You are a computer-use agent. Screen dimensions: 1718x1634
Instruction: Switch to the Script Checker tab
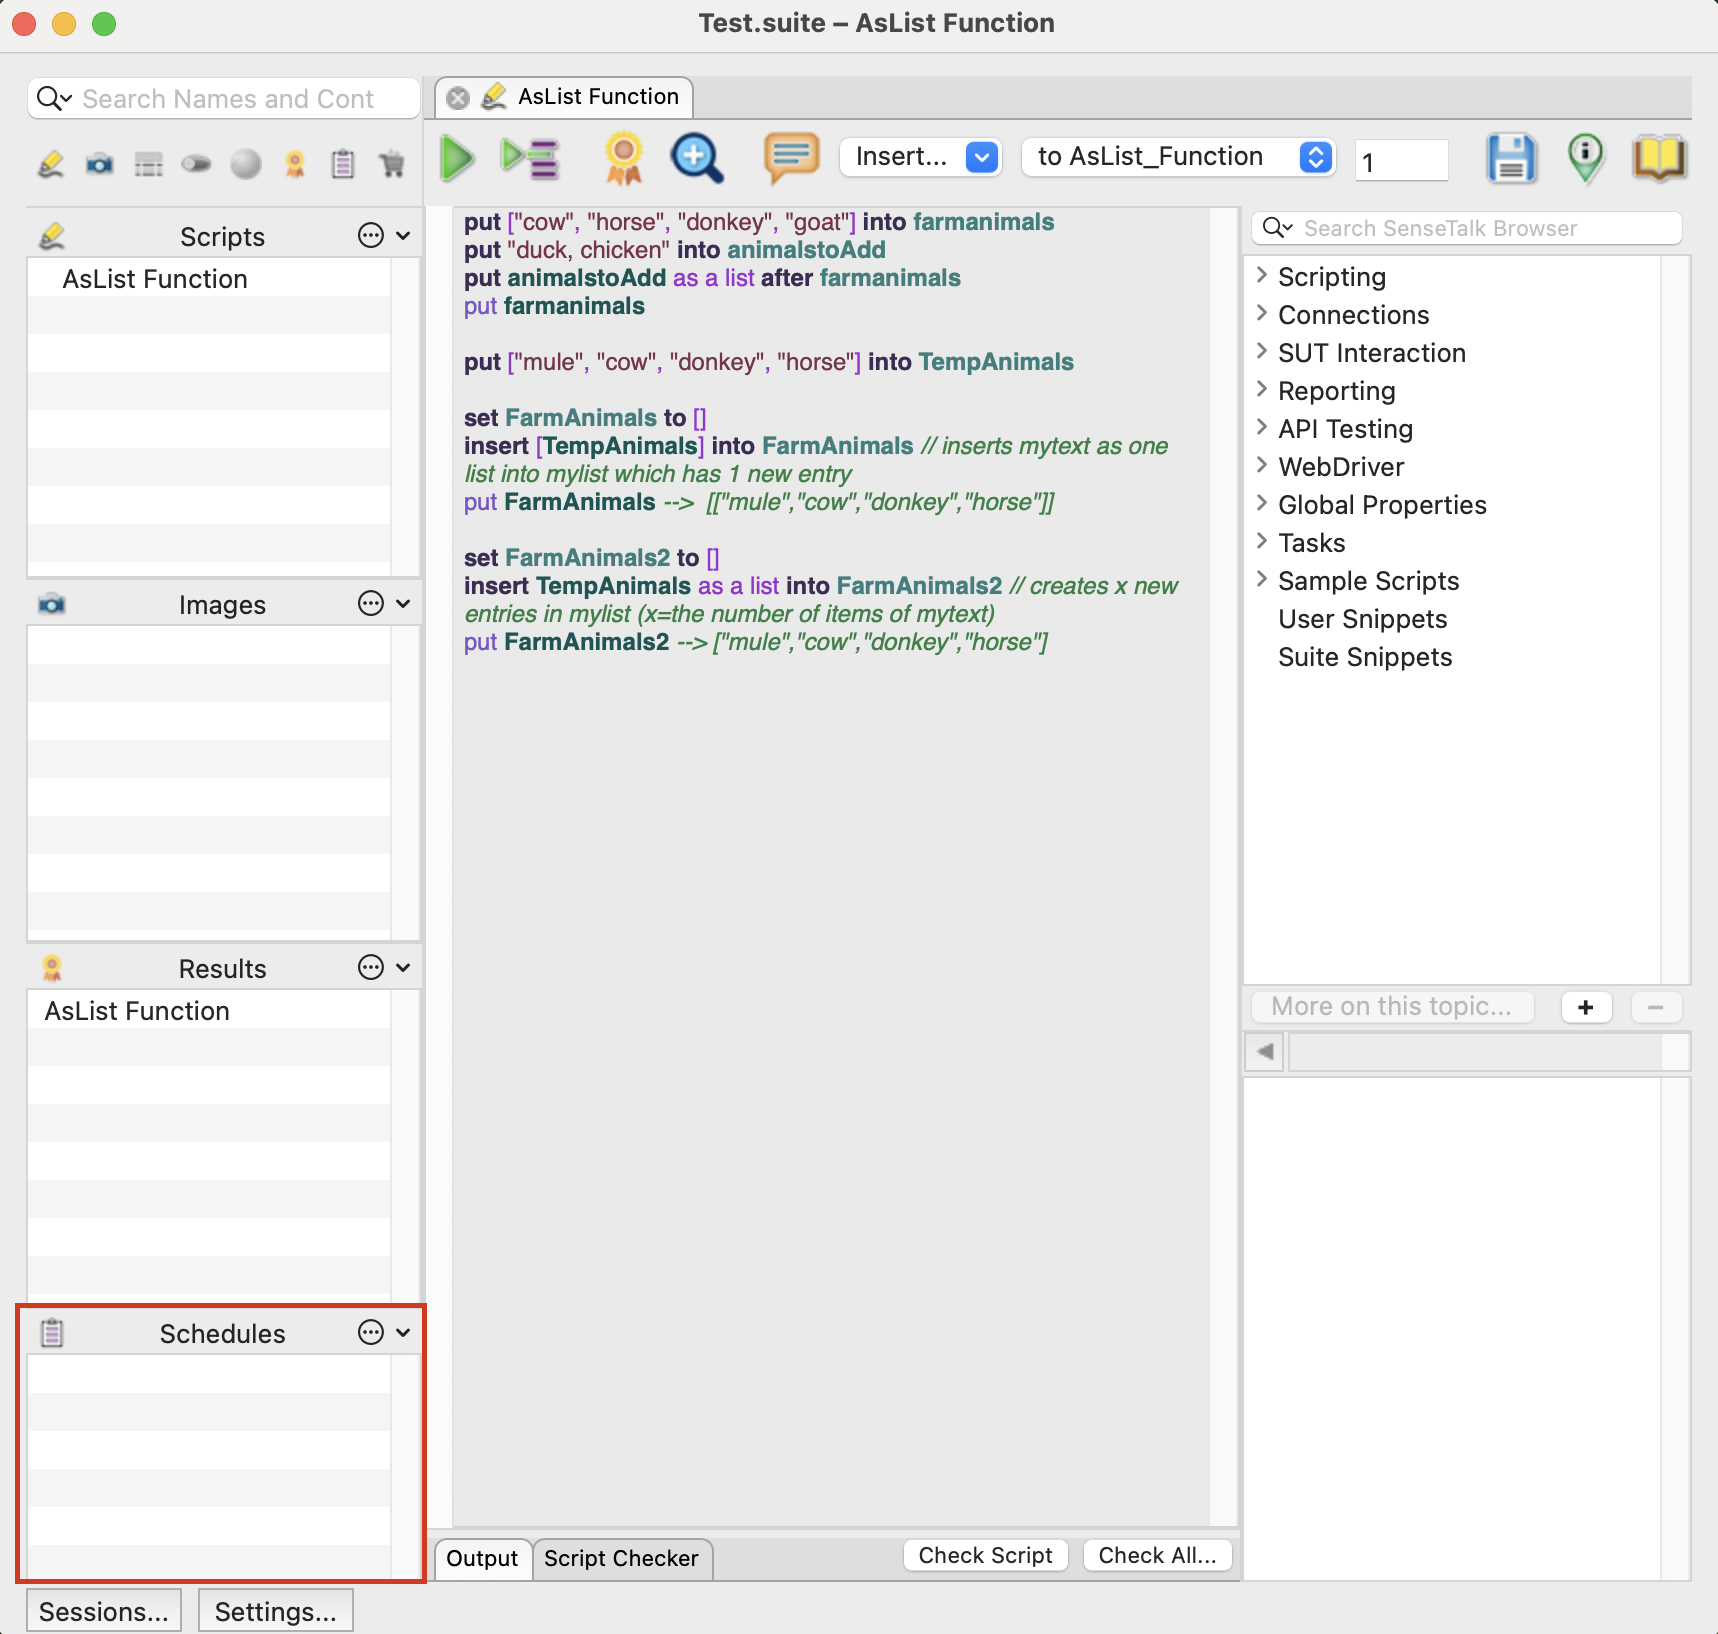point(621,1558)
